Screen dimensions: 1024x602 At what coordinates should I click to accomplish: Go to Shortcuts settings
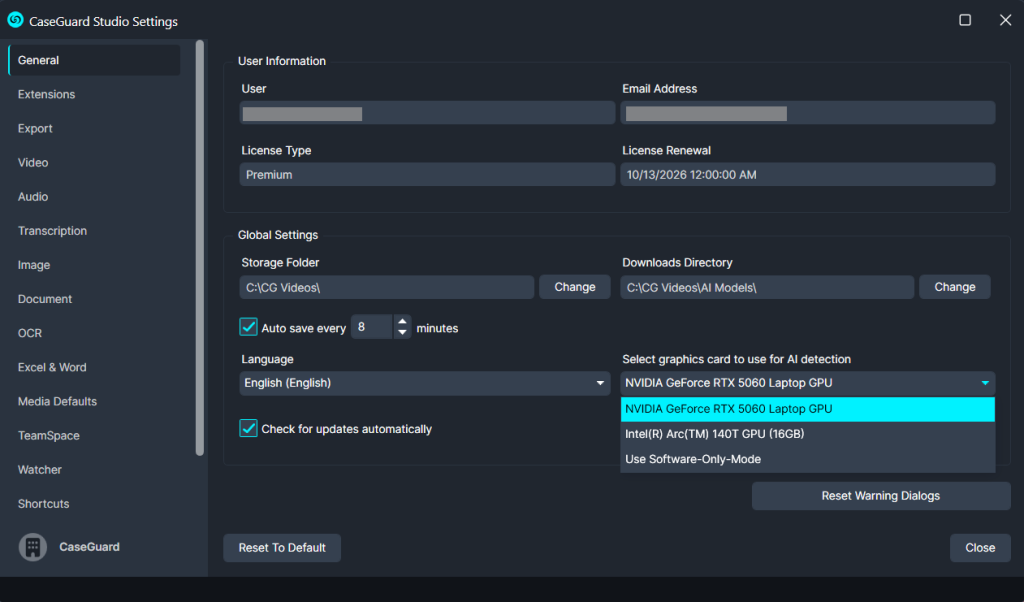coord(43,504)
